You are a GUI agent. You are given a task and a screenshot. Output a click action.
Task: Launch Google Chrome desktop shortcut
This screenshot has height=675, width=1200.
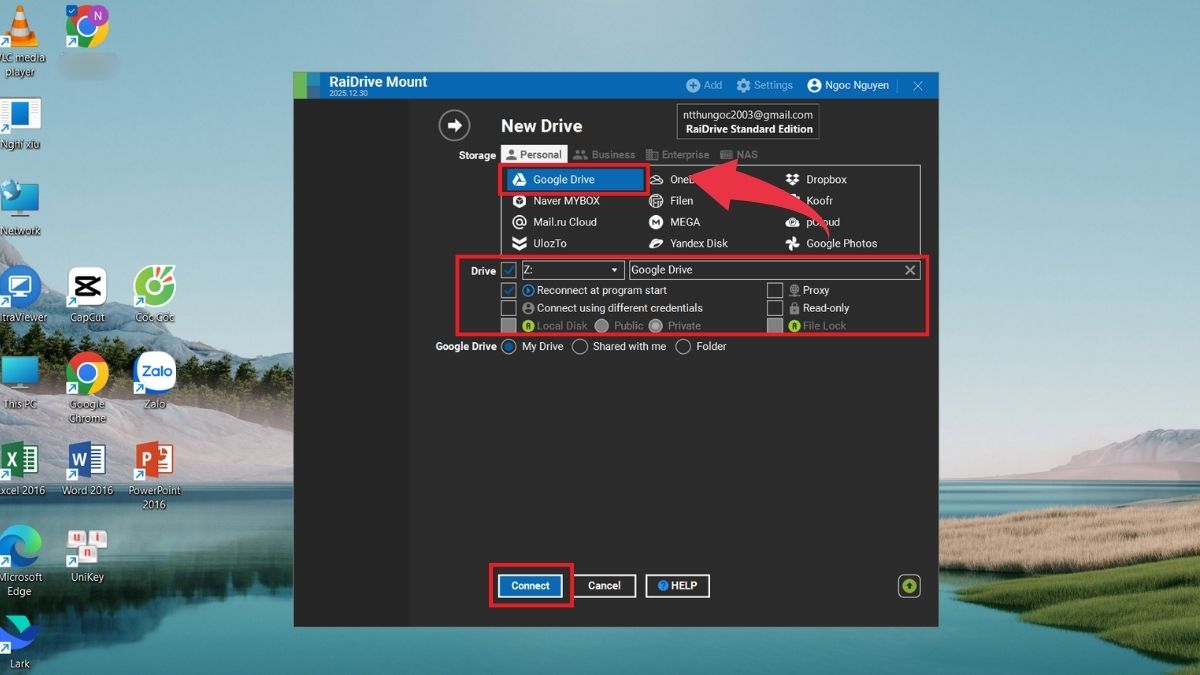[87, 388]
